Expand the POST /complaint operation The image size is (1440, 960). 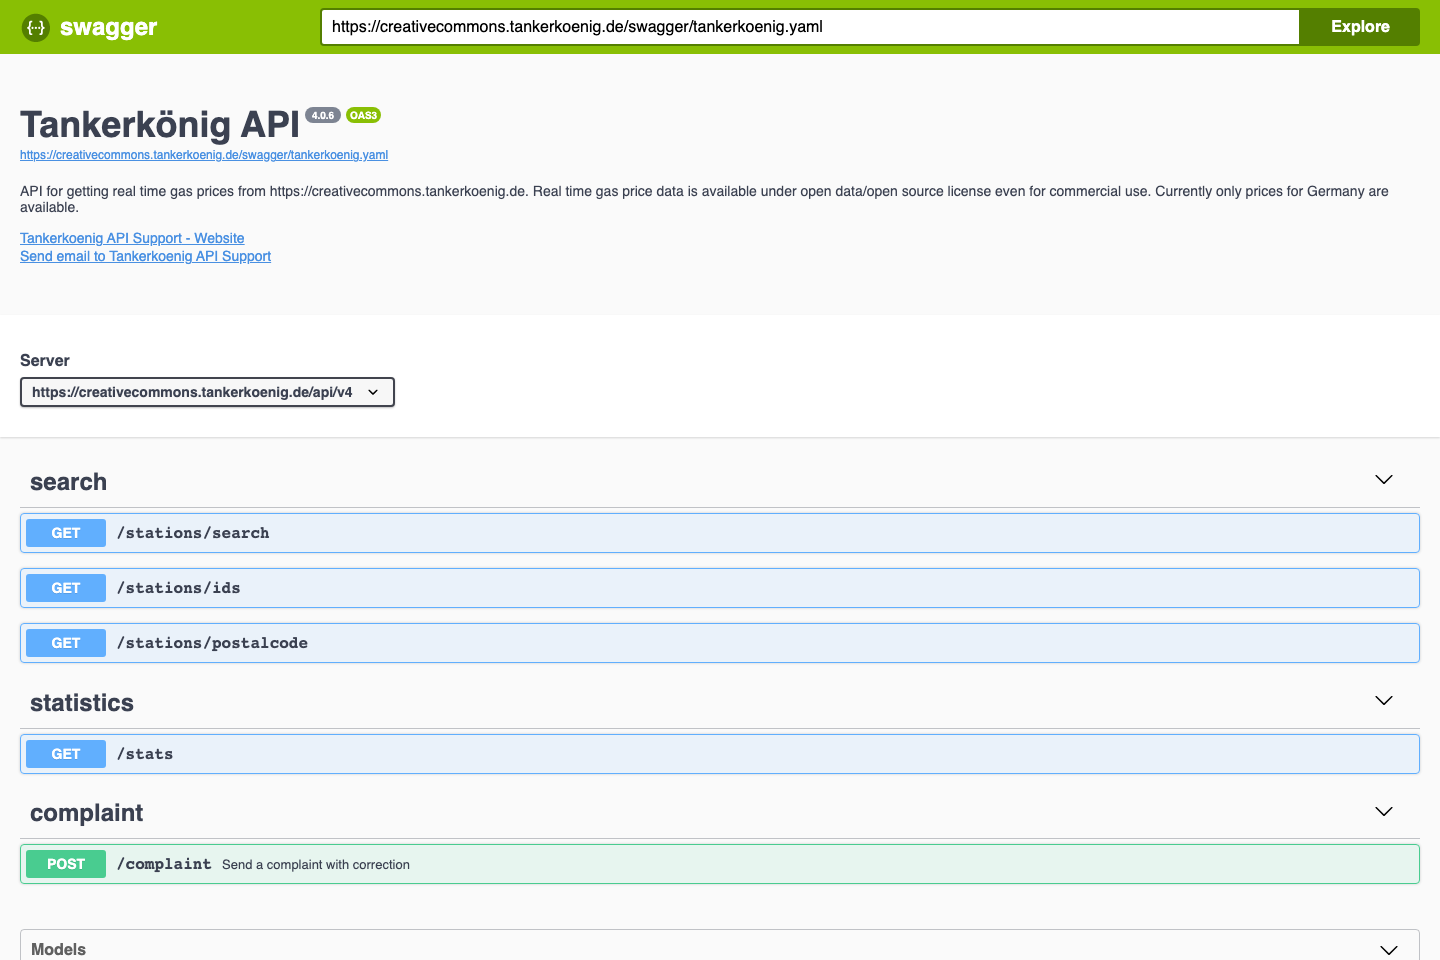pos(700,863)
